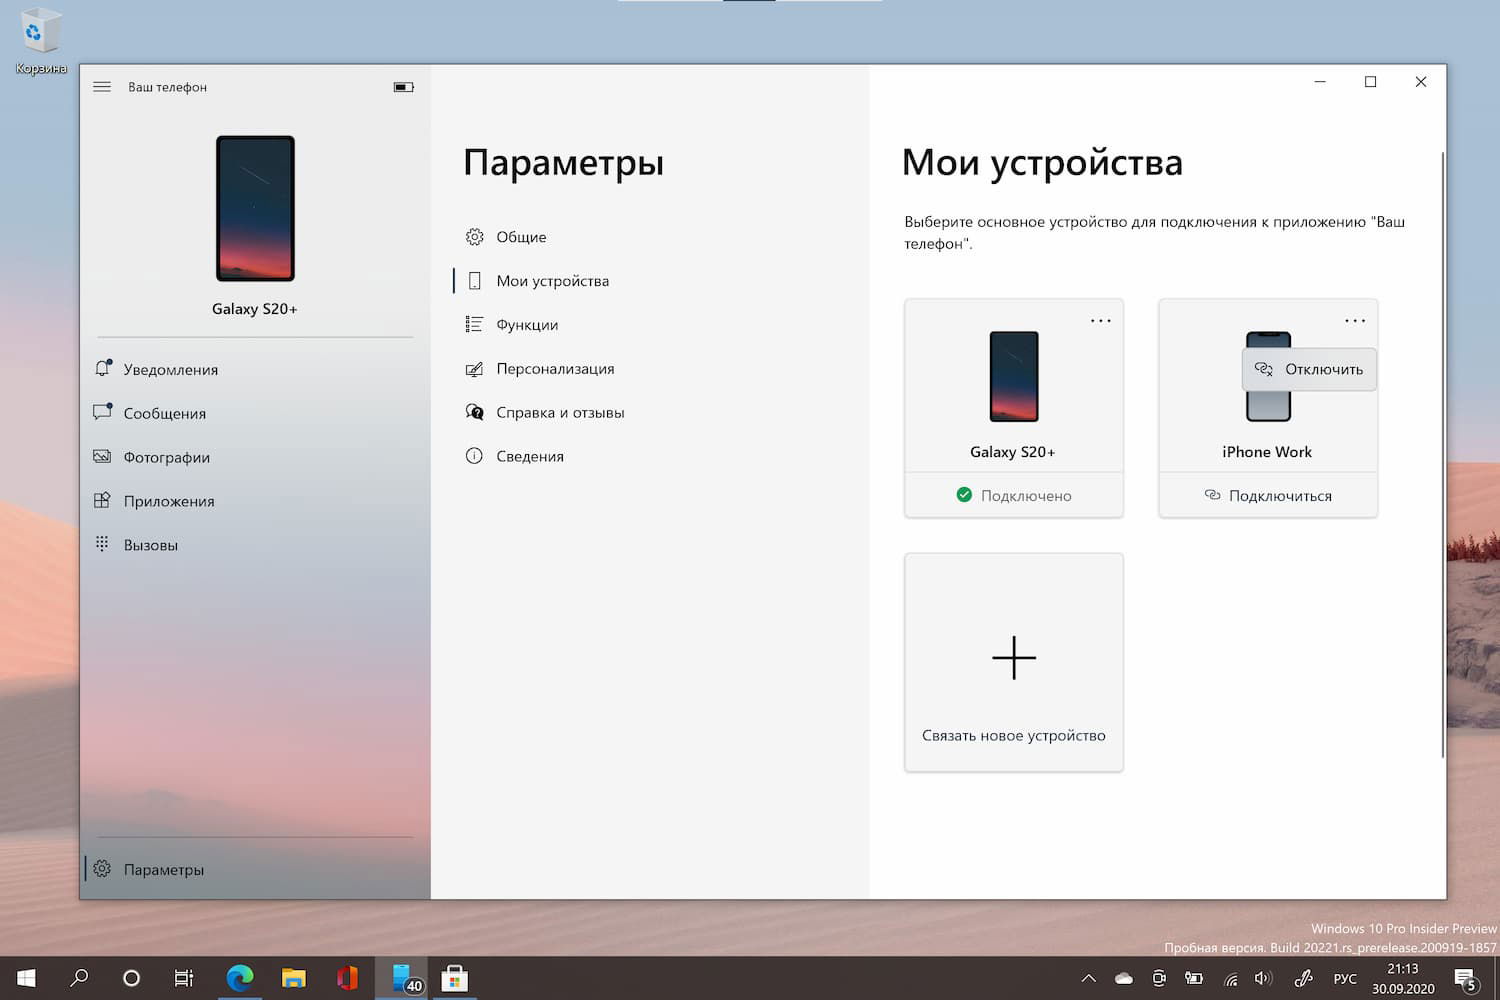Select the Корзина icon on the desktop

coord(40,41)
